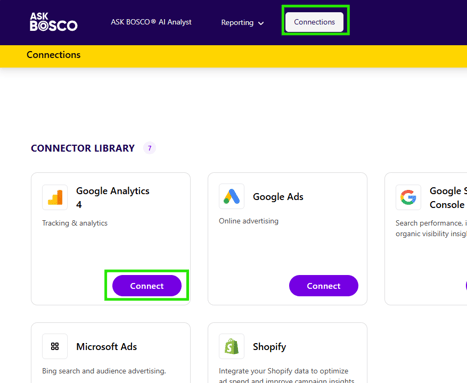The width and height of the screenshot is (467, 383).
Task: Click the Shopify bag icon
Action: [232, 346]
